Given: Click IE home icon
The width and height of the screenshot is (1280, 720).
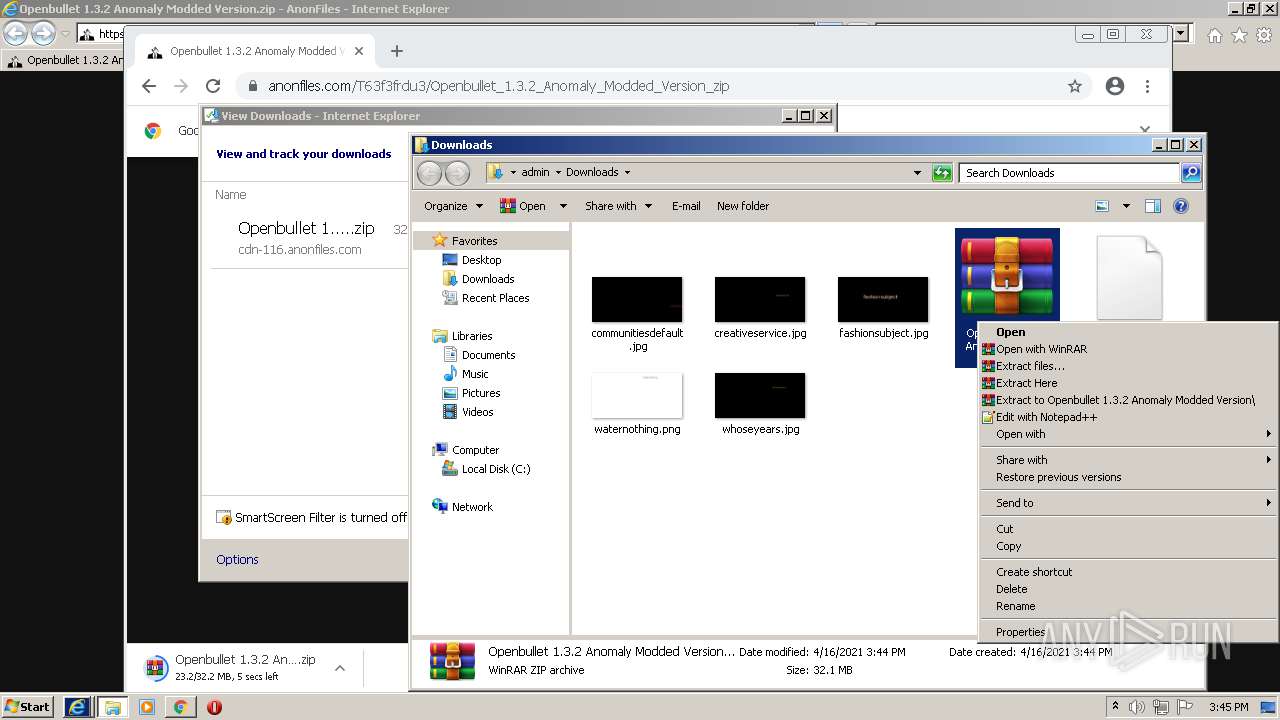Looking at the screenshot, I should (1214, 35).
